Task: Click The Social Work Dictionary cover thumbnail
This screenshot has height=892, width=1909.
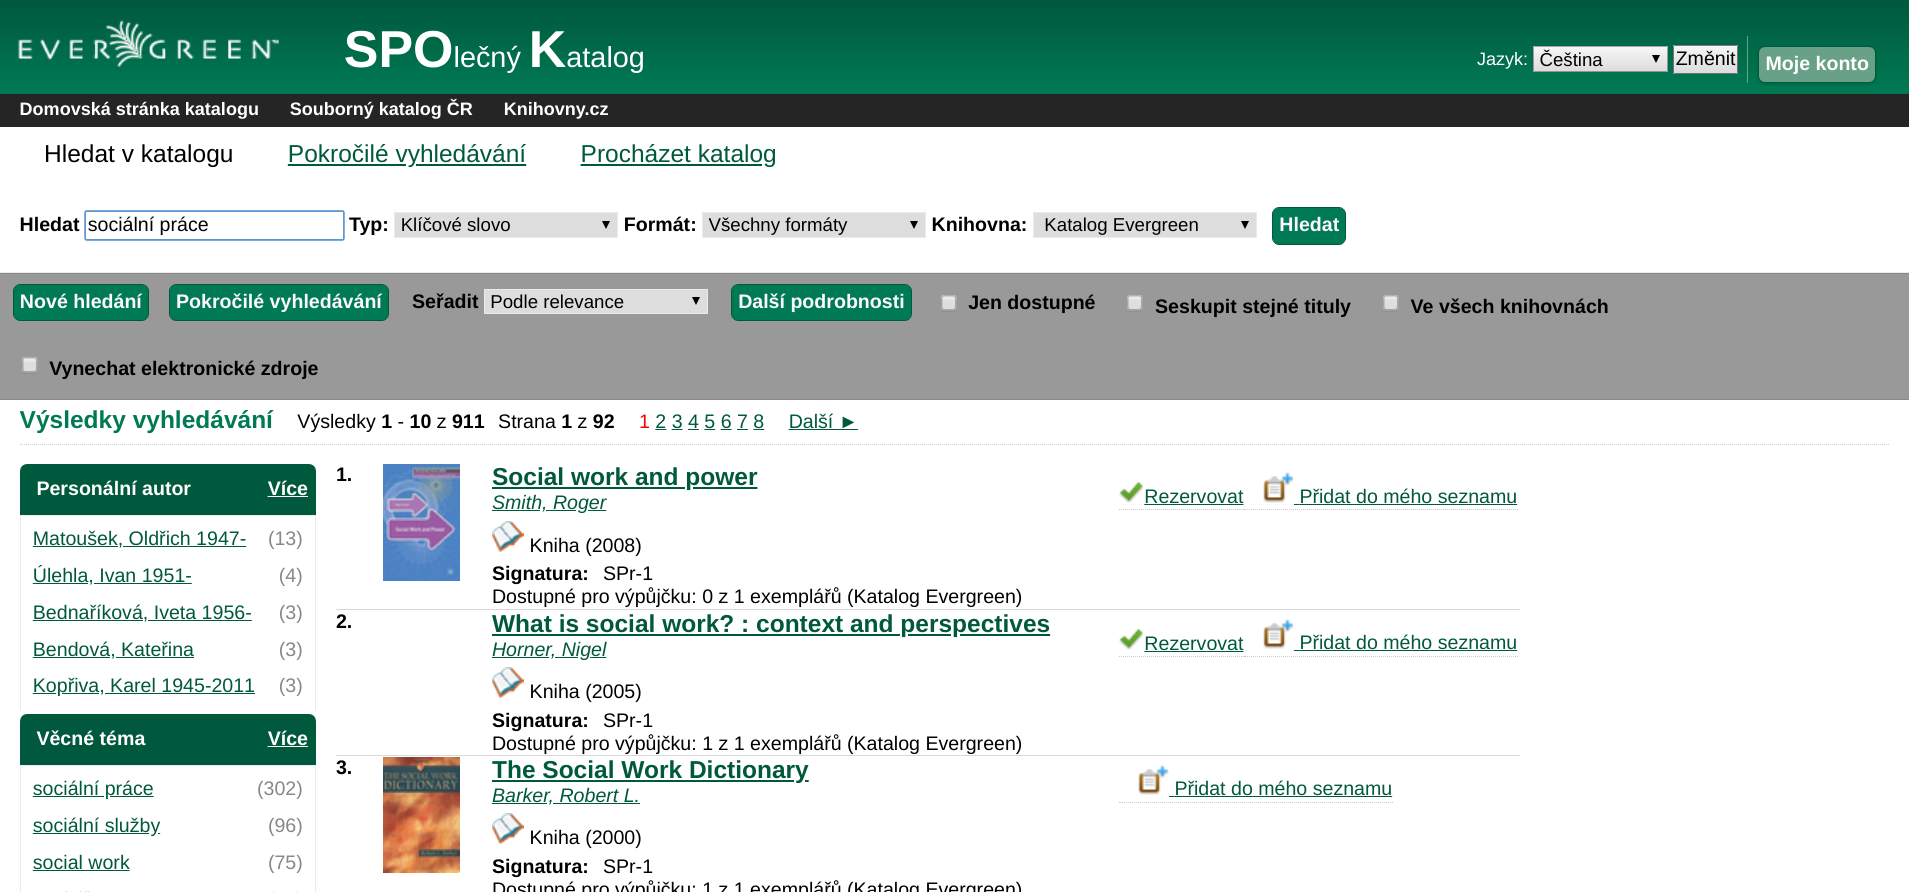Action: click(x=421, y=815)
